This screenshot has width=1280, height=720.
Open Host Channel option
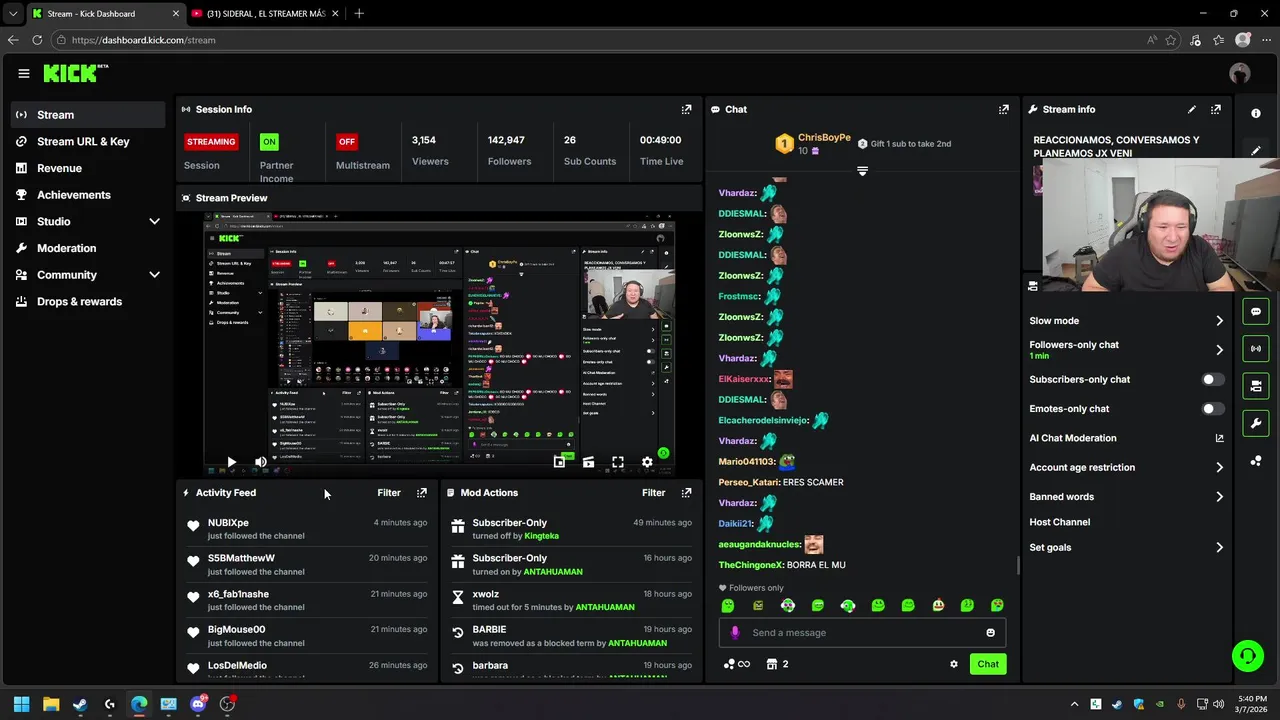click(x=1059, y=522)
